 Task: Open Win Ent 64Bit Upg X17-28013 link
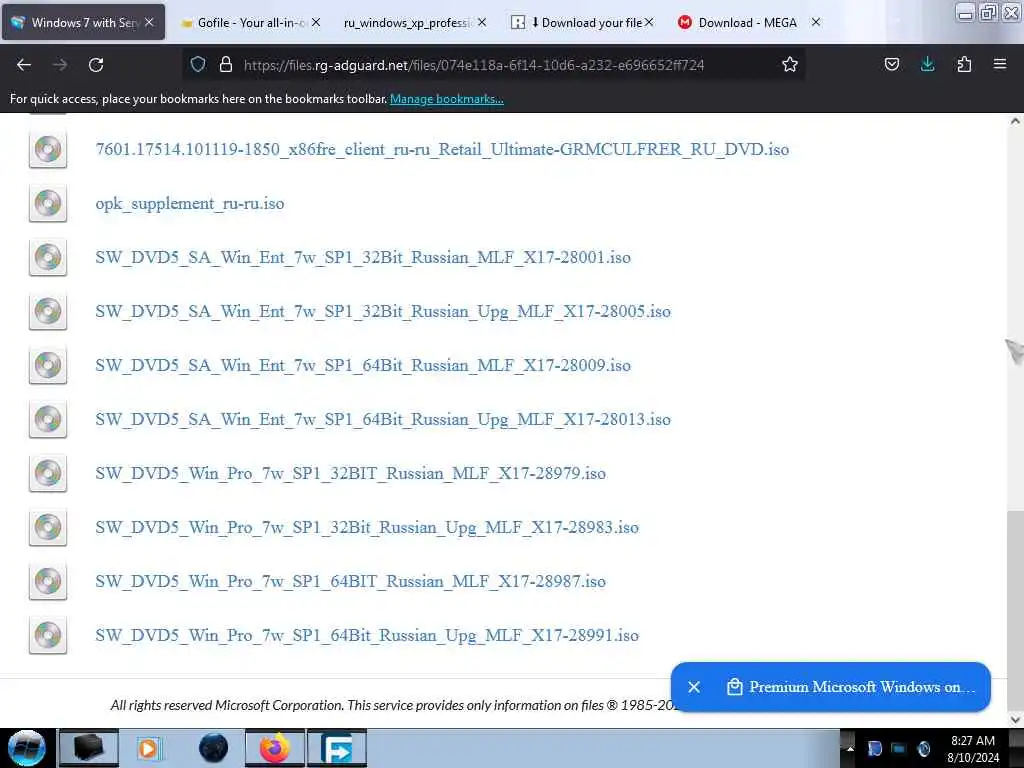[x=383, y=419]
